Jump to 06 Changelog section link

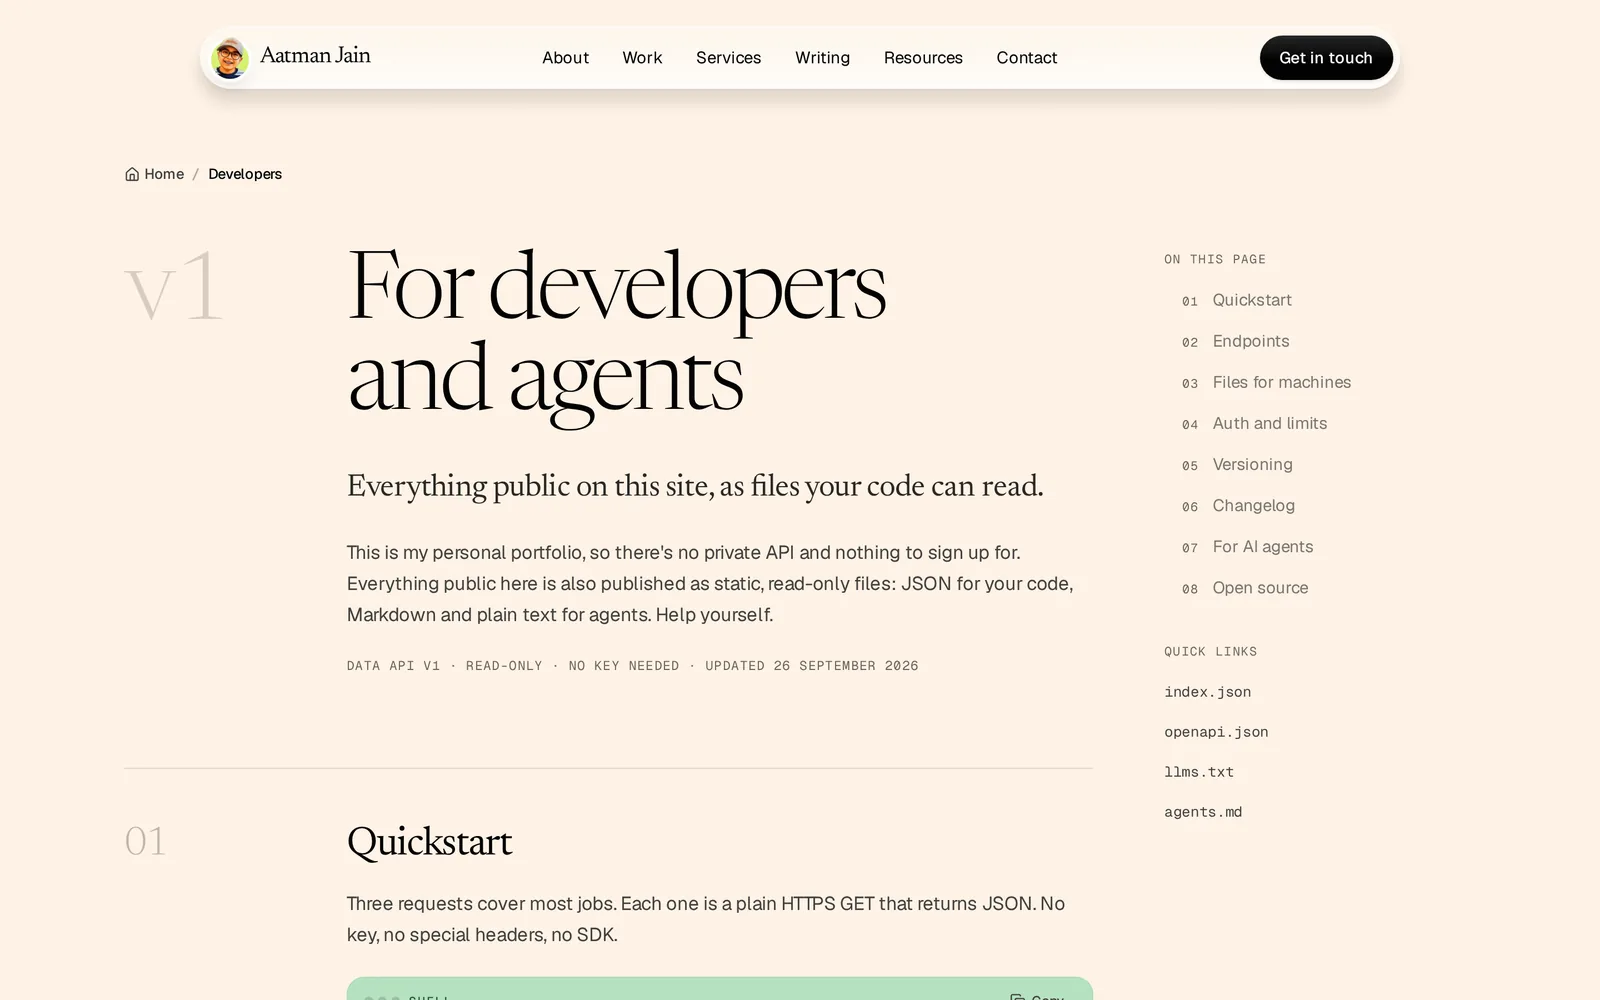click(1238, 505)
